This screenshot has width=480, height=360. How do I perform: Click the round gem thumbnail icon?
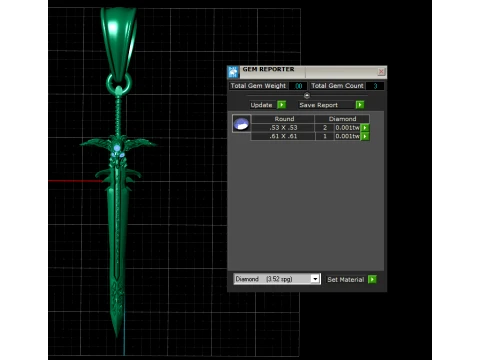point(241,124)
